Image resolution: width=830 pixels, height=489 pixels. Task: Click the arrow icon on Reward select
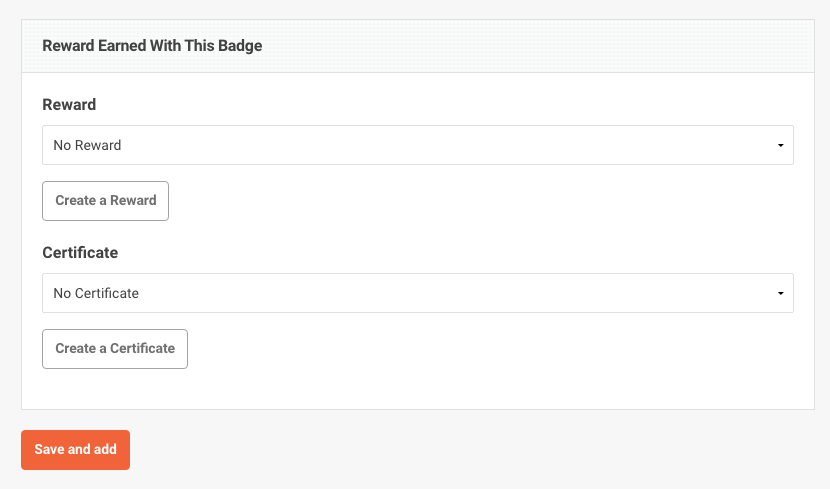[x=780, y=146]
